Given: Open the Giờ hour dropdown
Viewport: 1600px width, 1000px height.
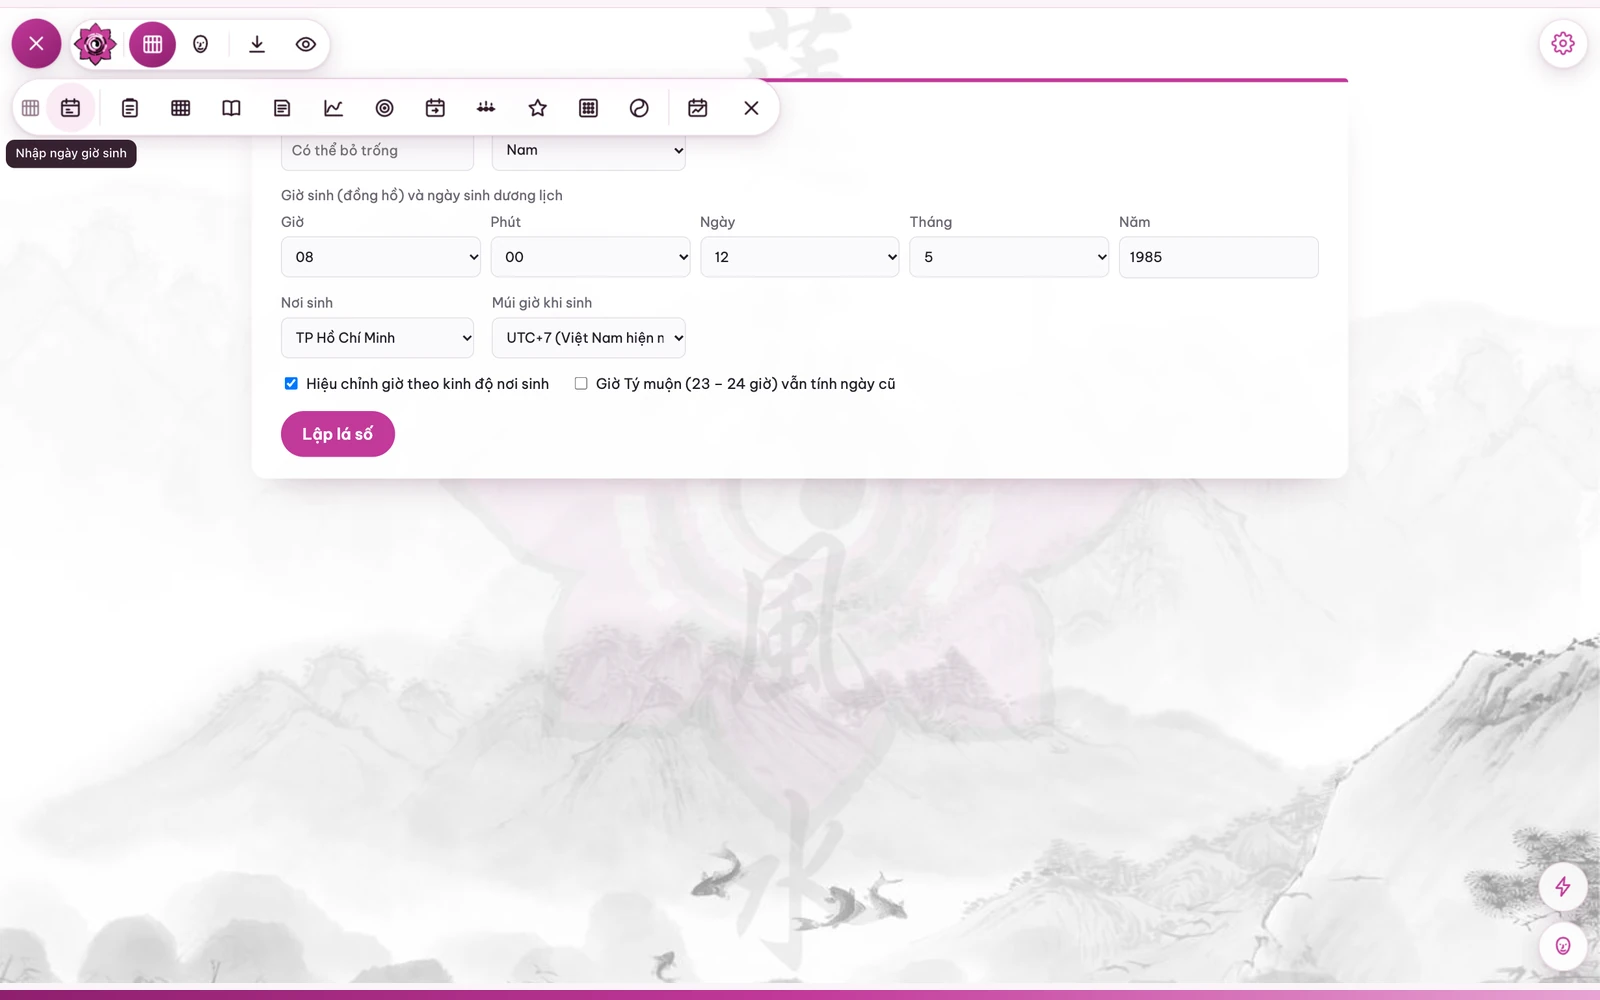Looking at the screenshot, I should coord(380,257).
